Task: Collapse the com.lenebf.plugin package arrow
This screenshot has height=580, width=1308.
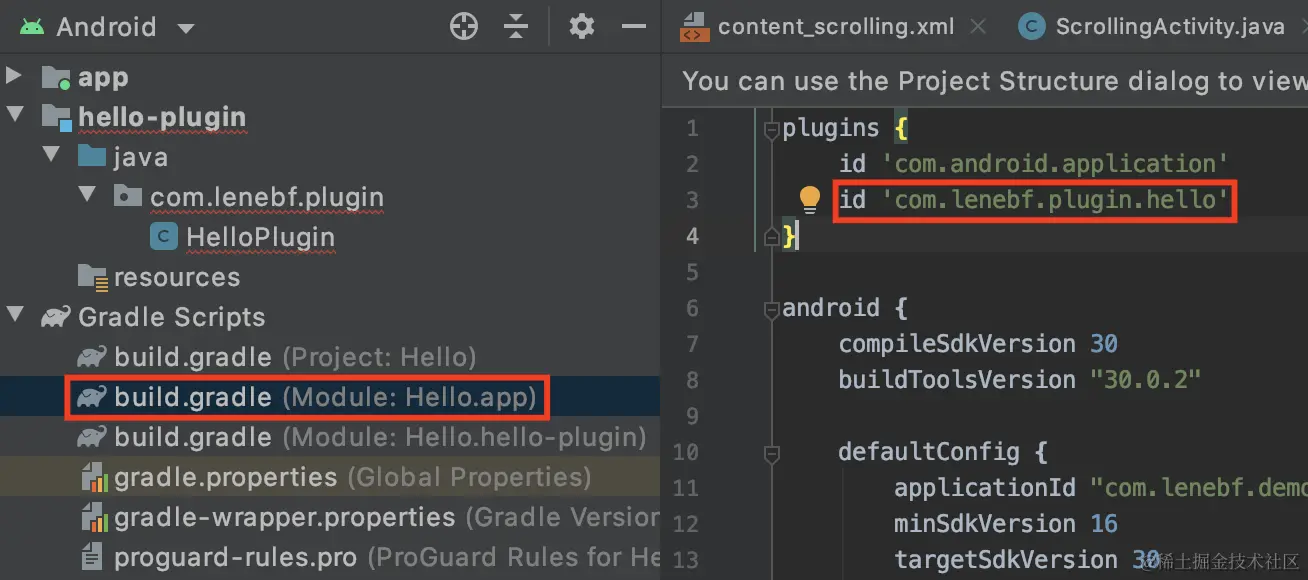Action: (x=88, y=196)
